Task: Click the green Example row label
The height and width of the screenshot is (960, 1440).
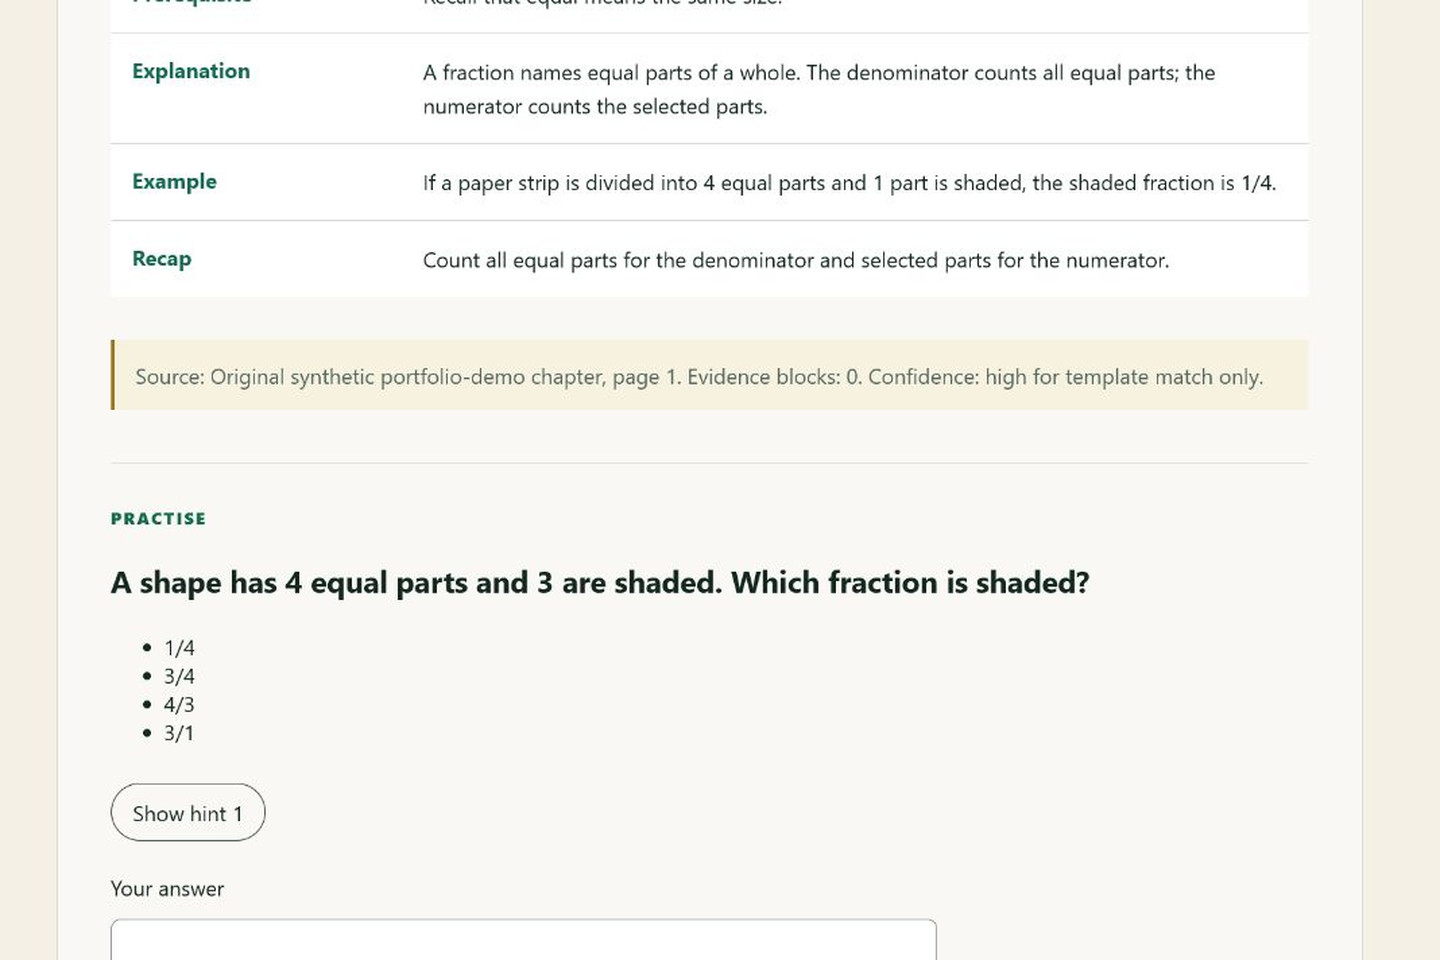Action: (174, 181)
